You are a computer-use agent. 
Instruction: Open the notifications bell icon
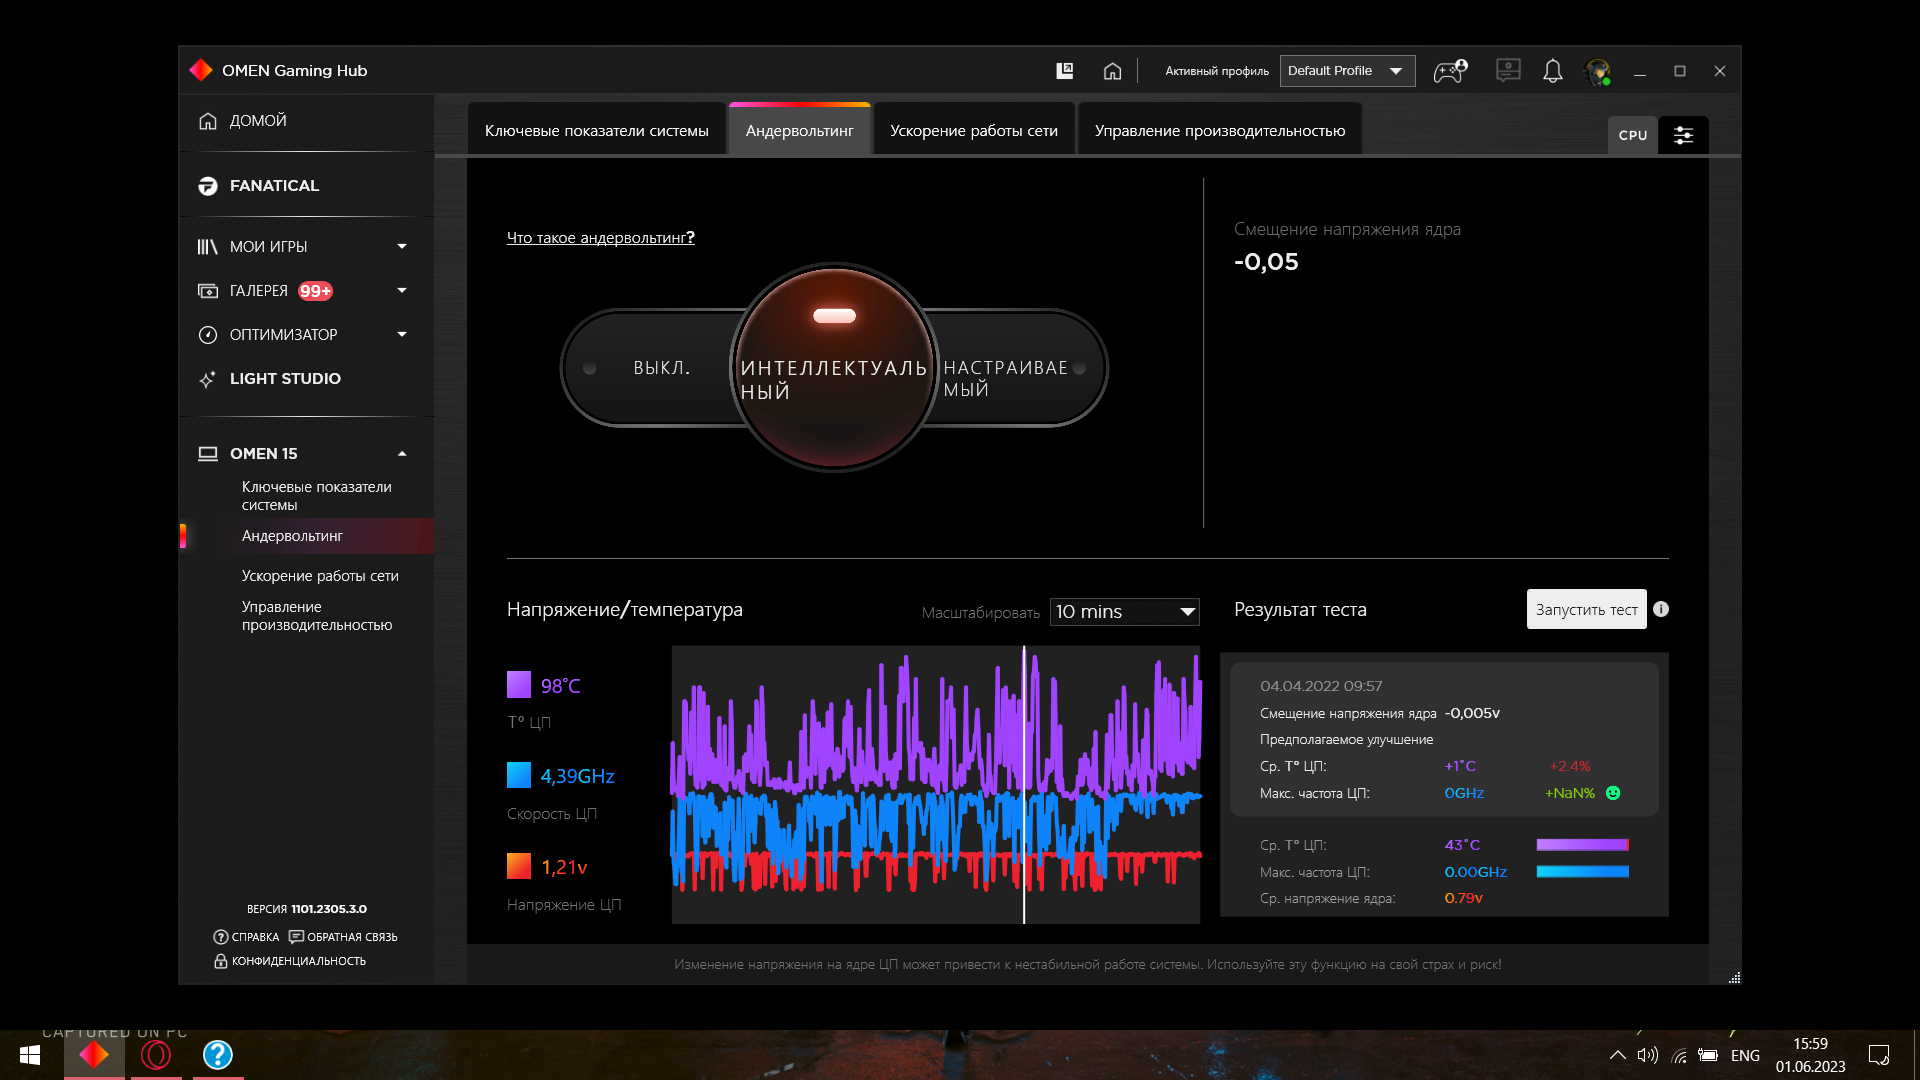coord(1552,71)
